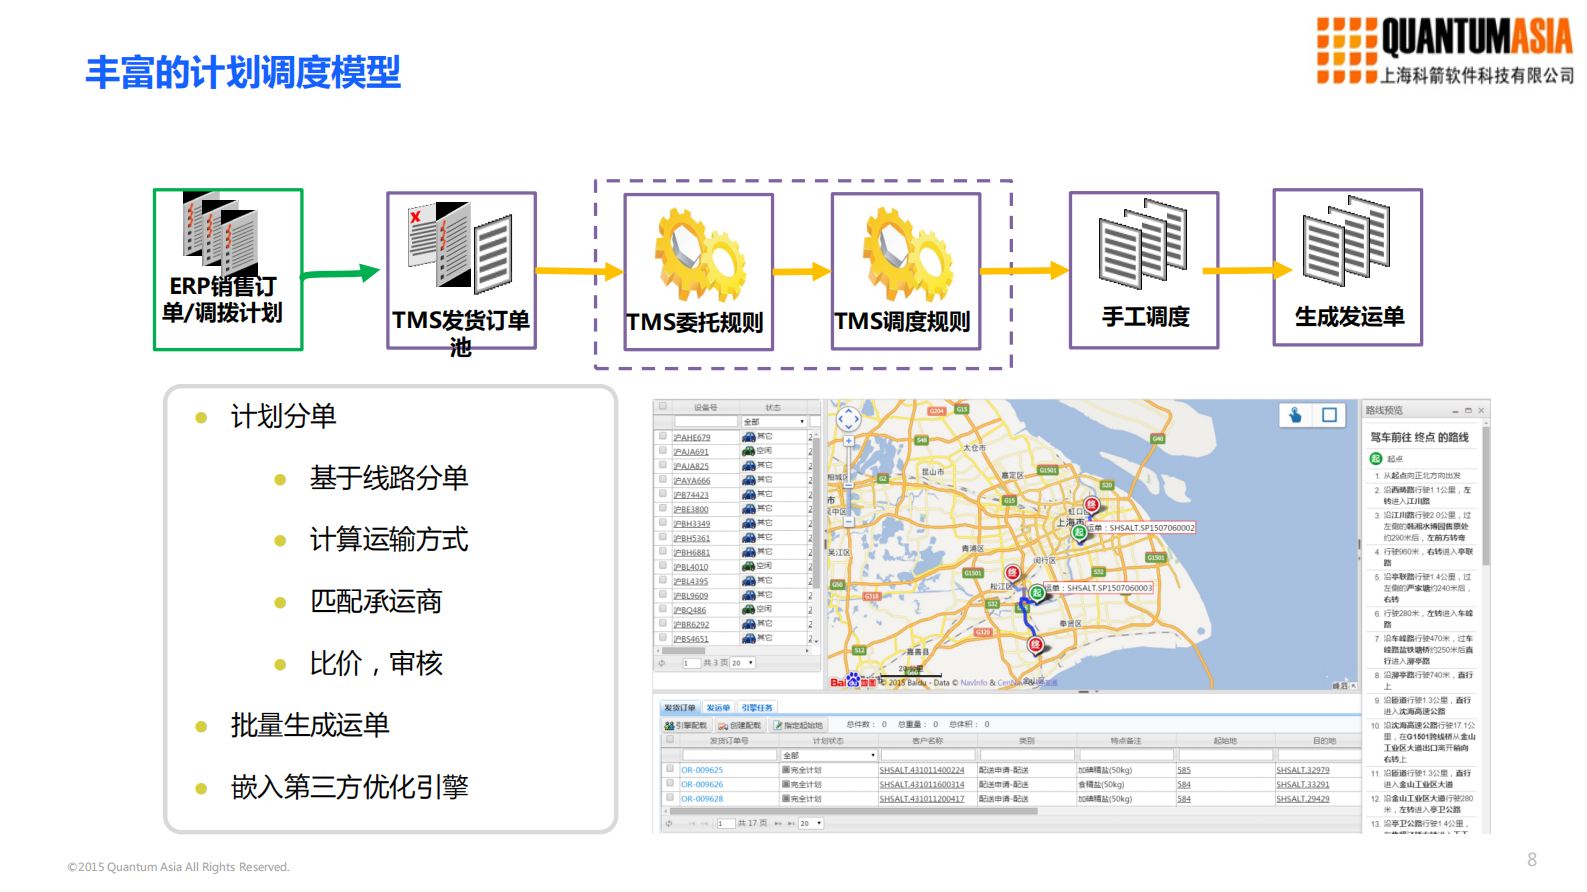Click the overview map toggle at map corner

(x=1354, y=686)
